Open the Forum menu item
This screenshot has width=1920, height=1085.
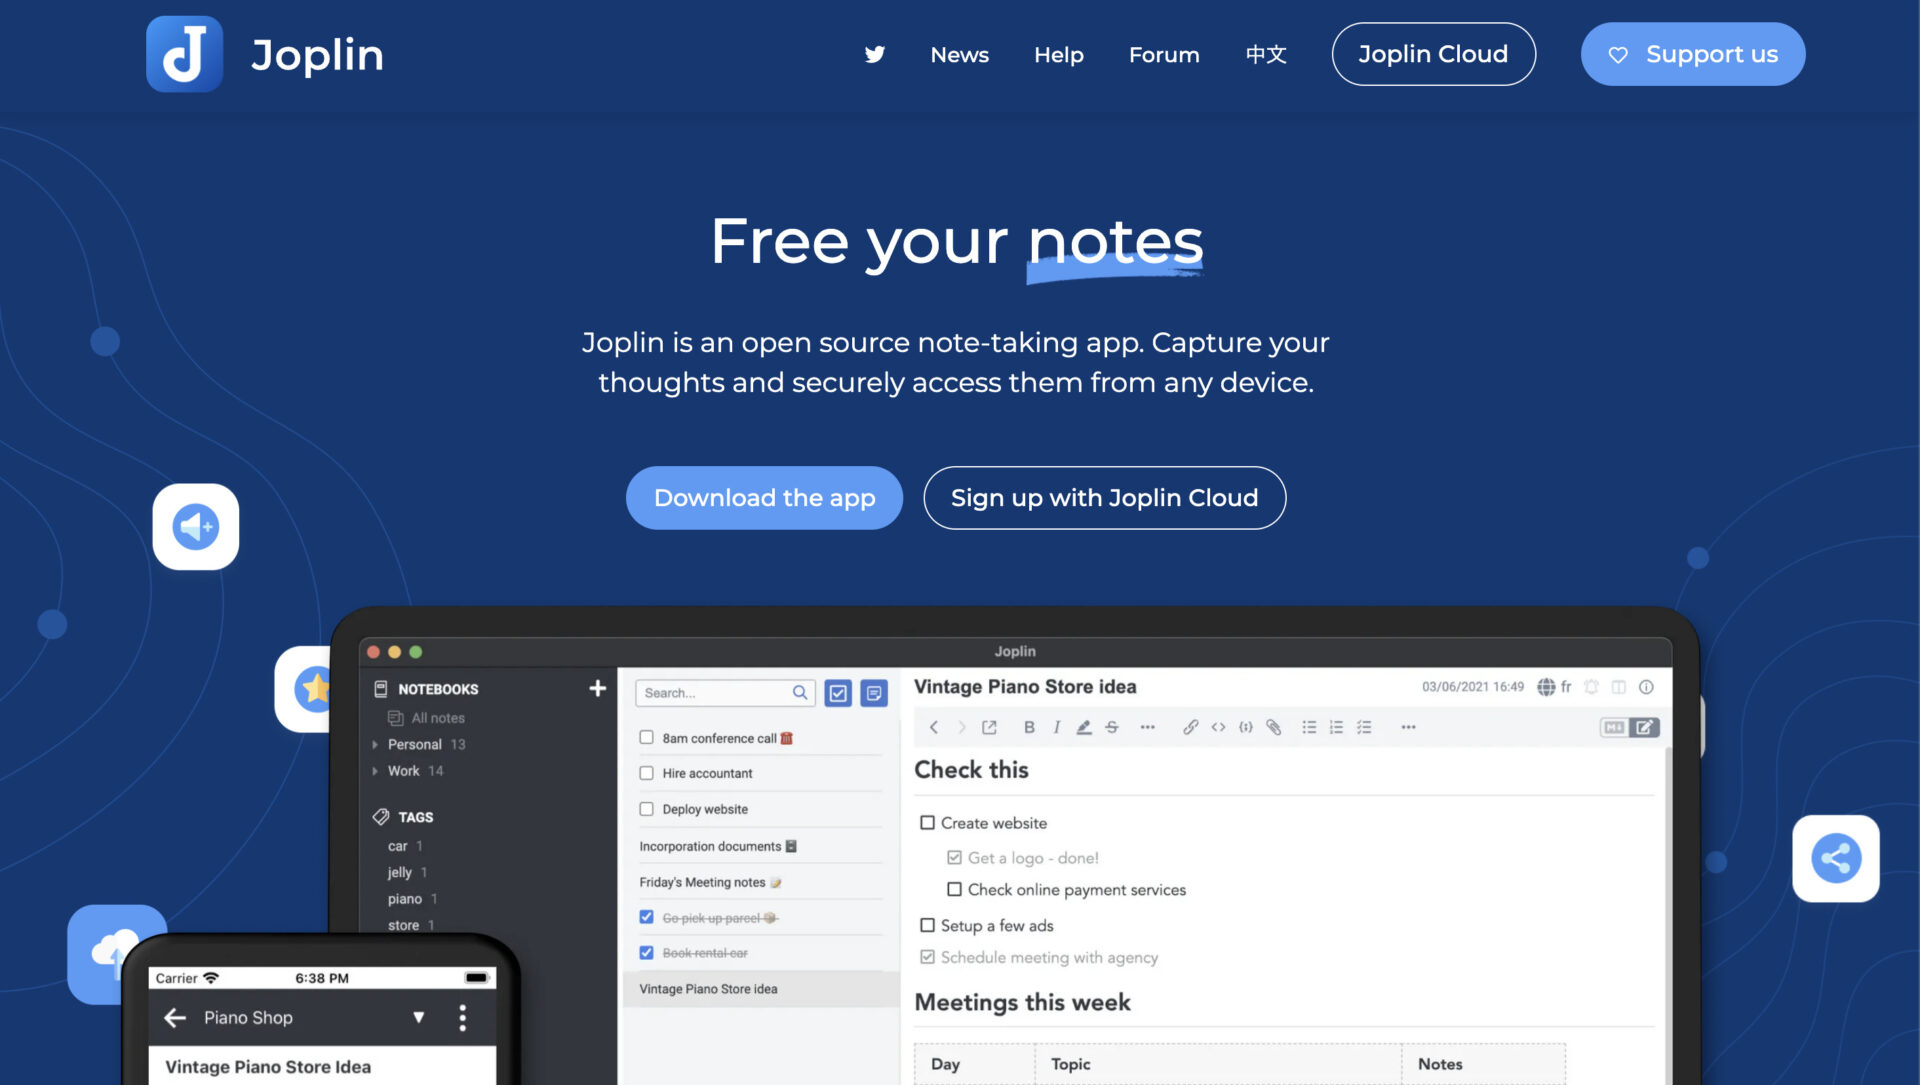pos(1163,55)
